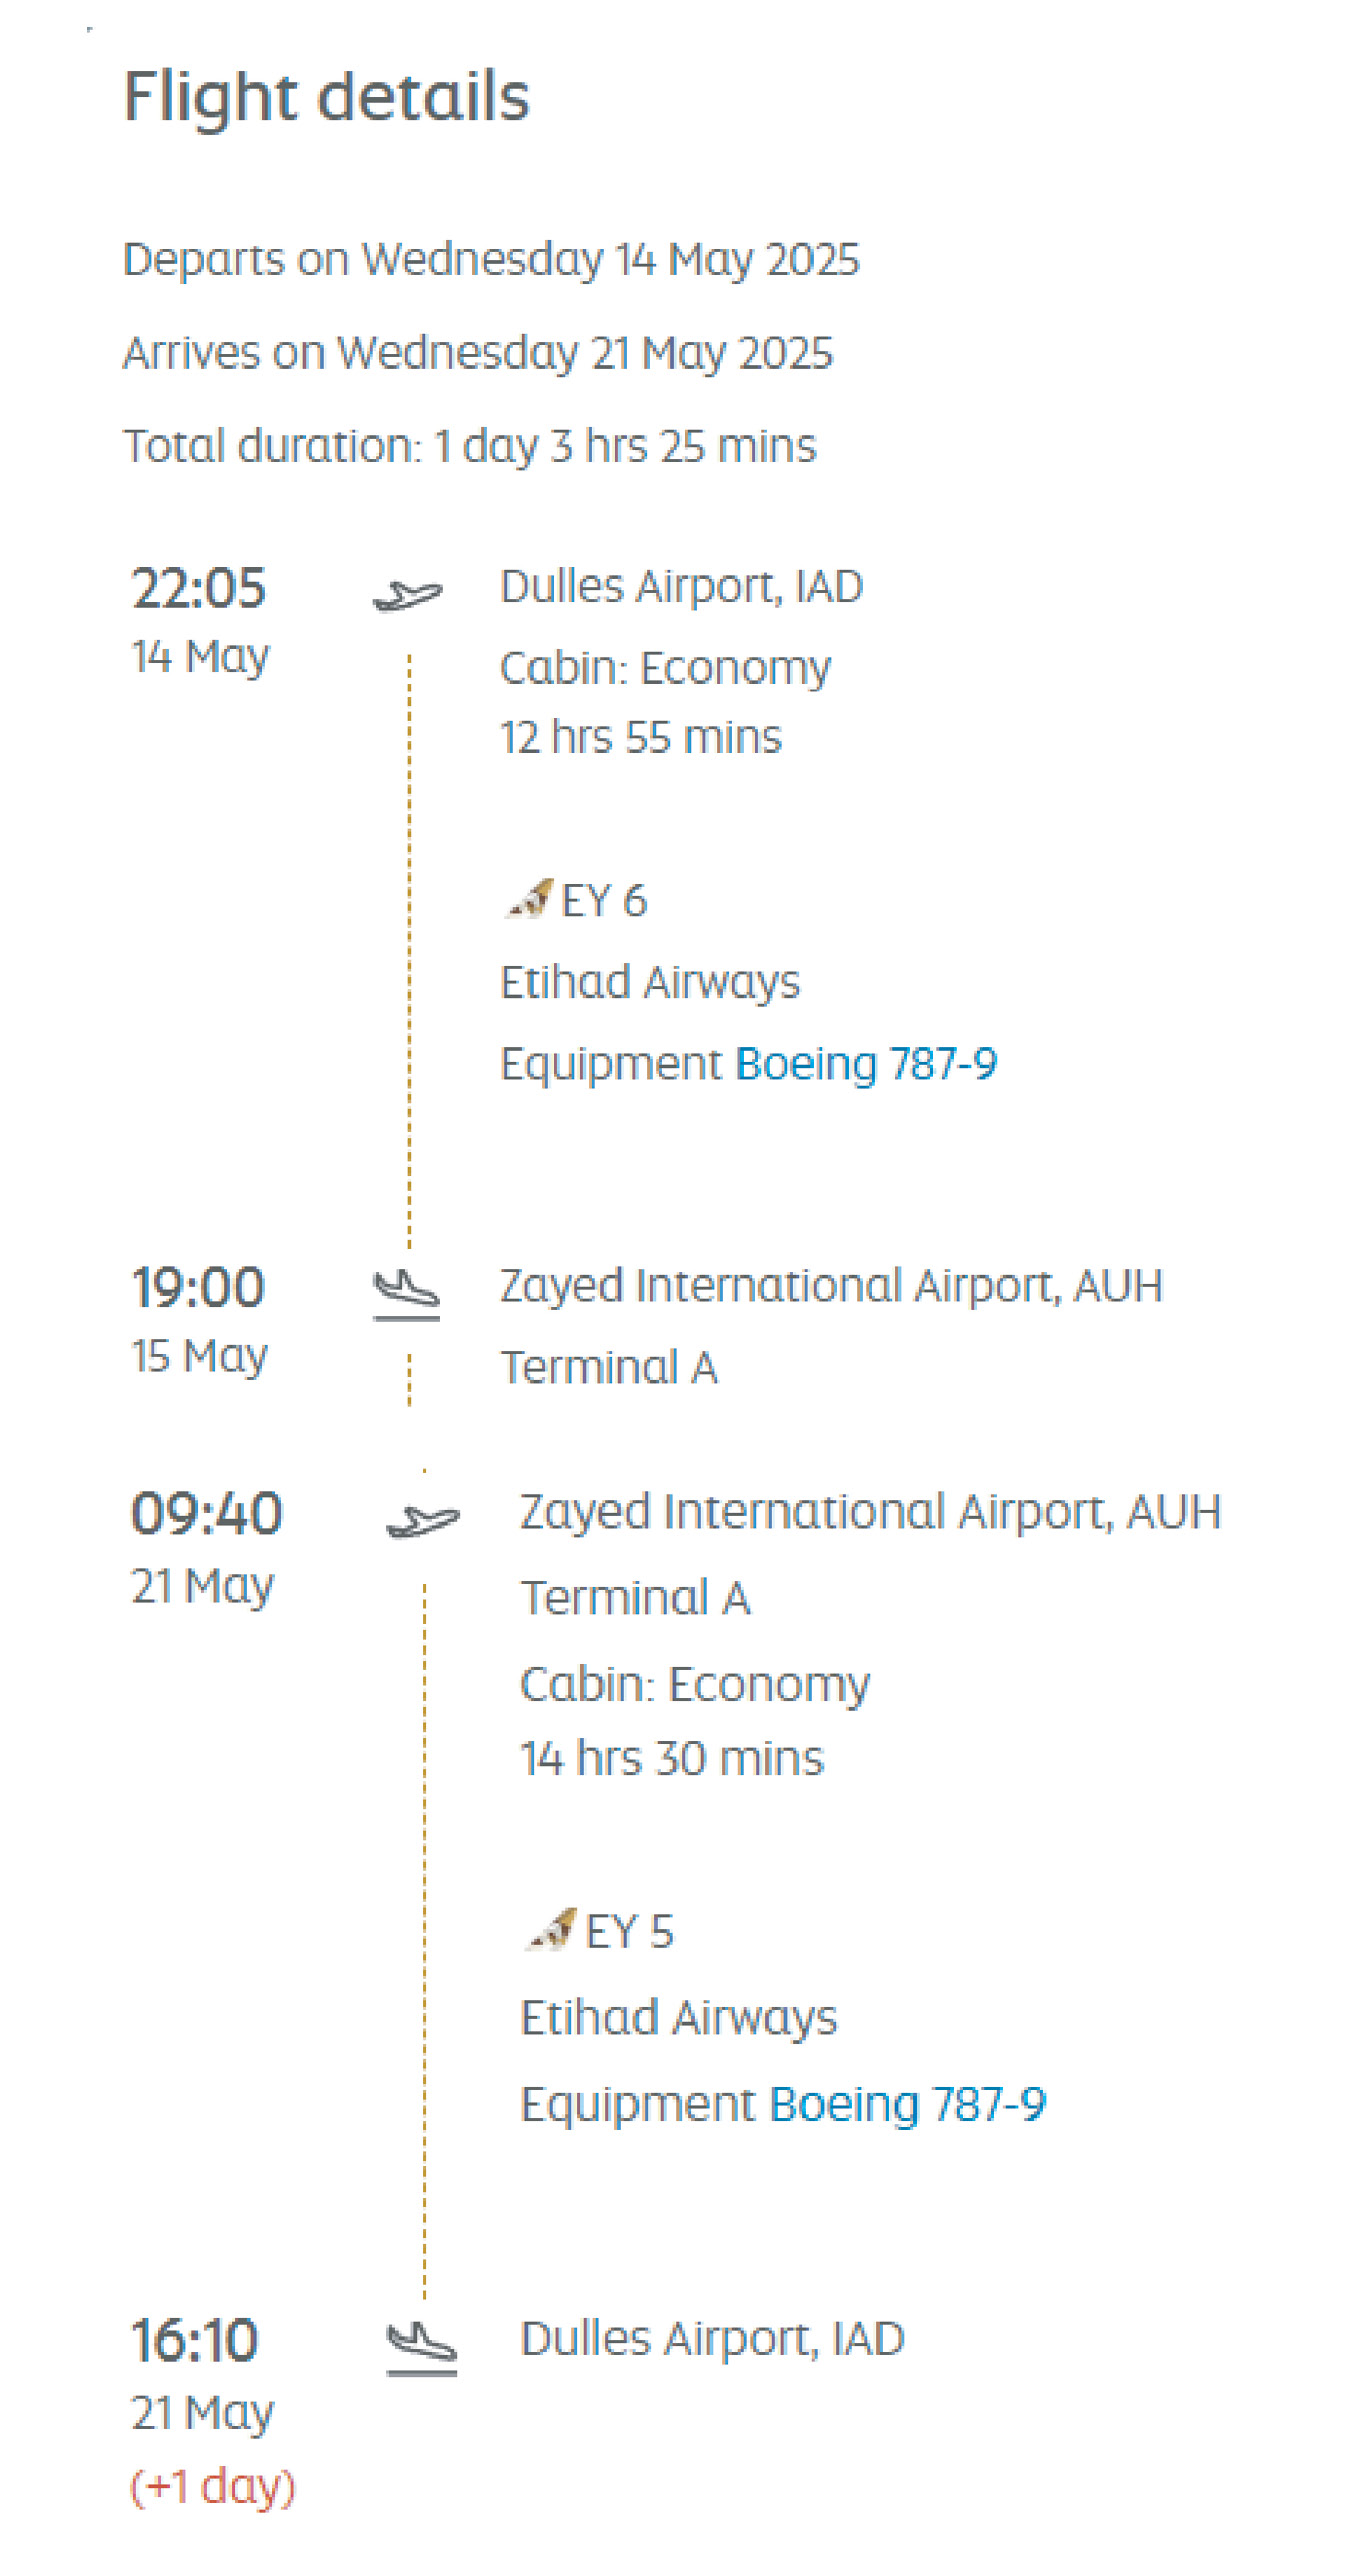The image size is (1350, 2550).
Task: Click the EY 5 flight number
Action: click(628, 1931)
